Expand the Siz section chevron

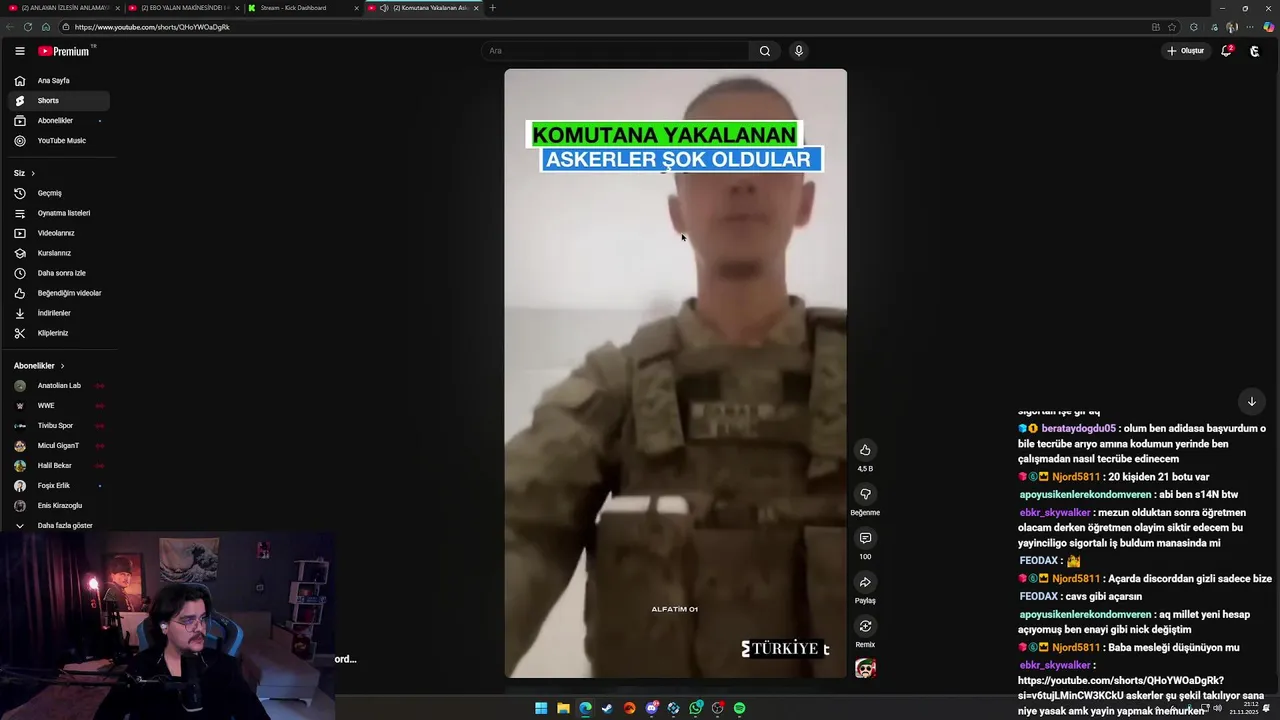click(32, 173)
